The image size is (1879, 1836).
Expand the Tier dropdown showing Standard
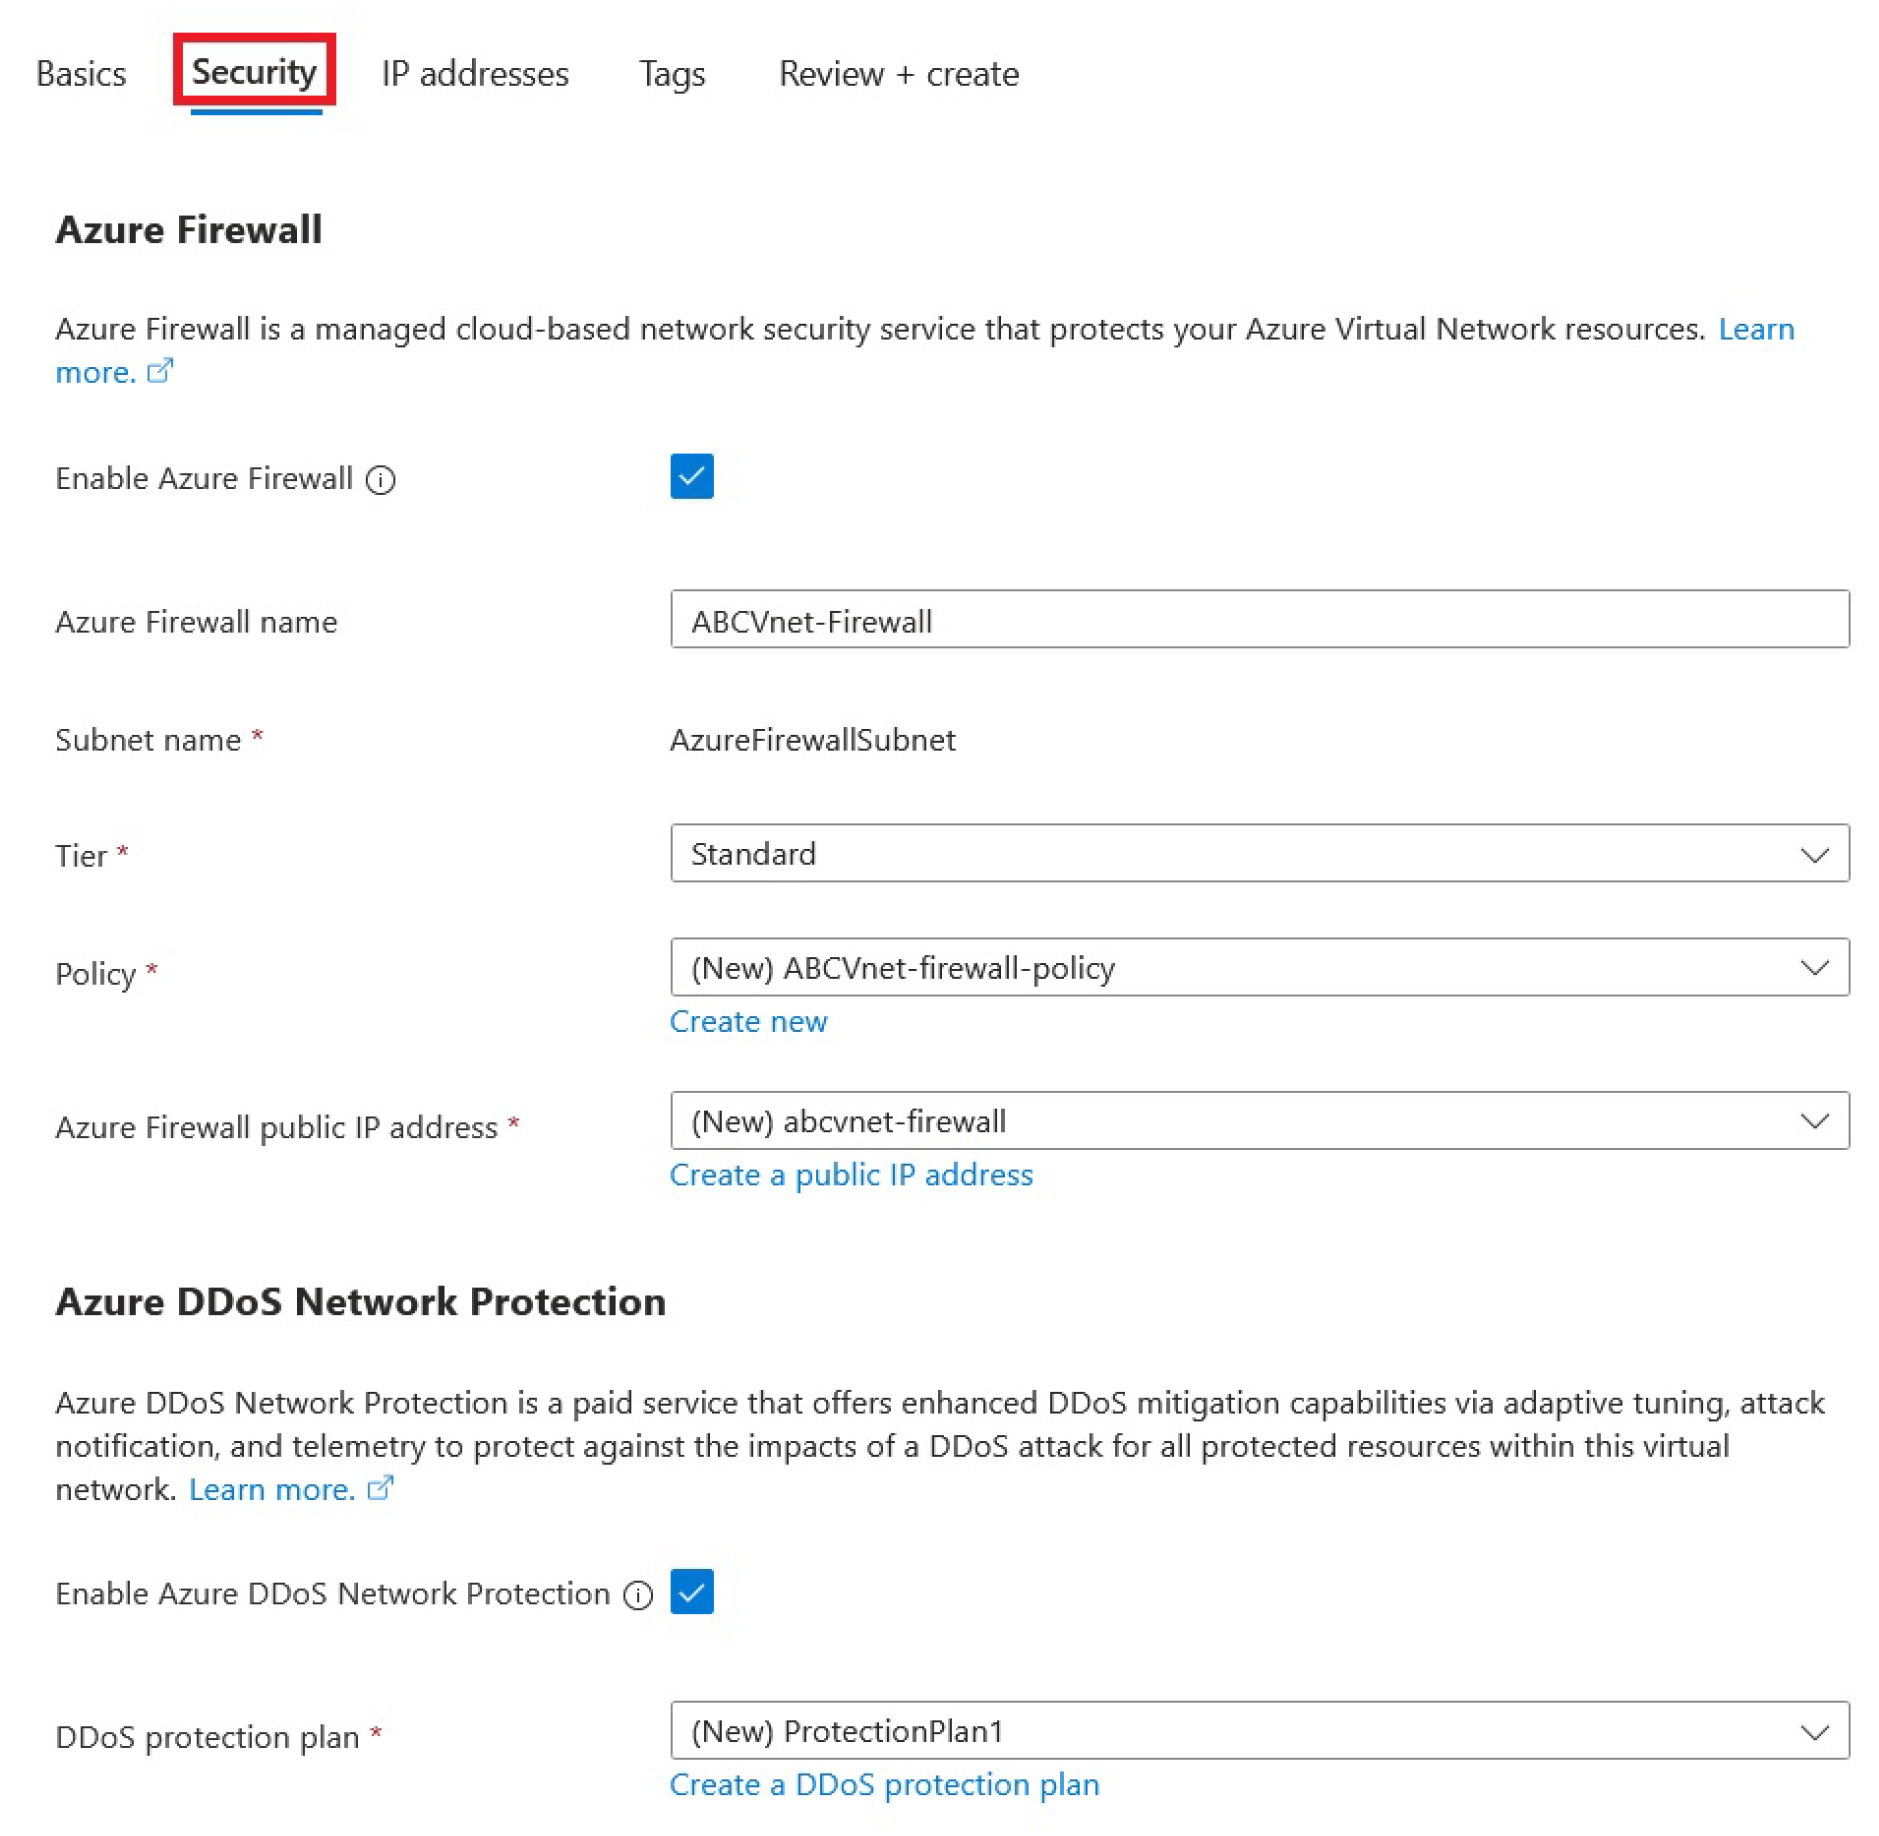pos(1258,854)
